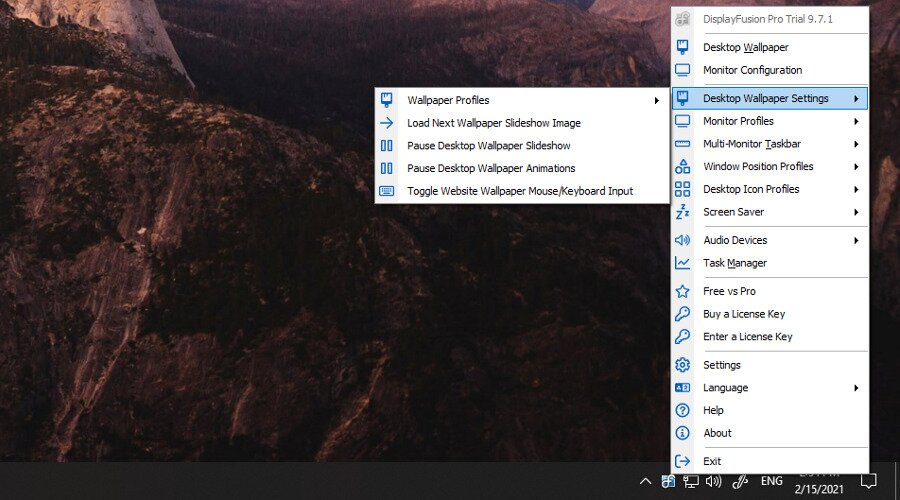900x500 pixels.
Task: Expand the Desktop Icon Profiles submenu arrow
Action: pos(856,189)
